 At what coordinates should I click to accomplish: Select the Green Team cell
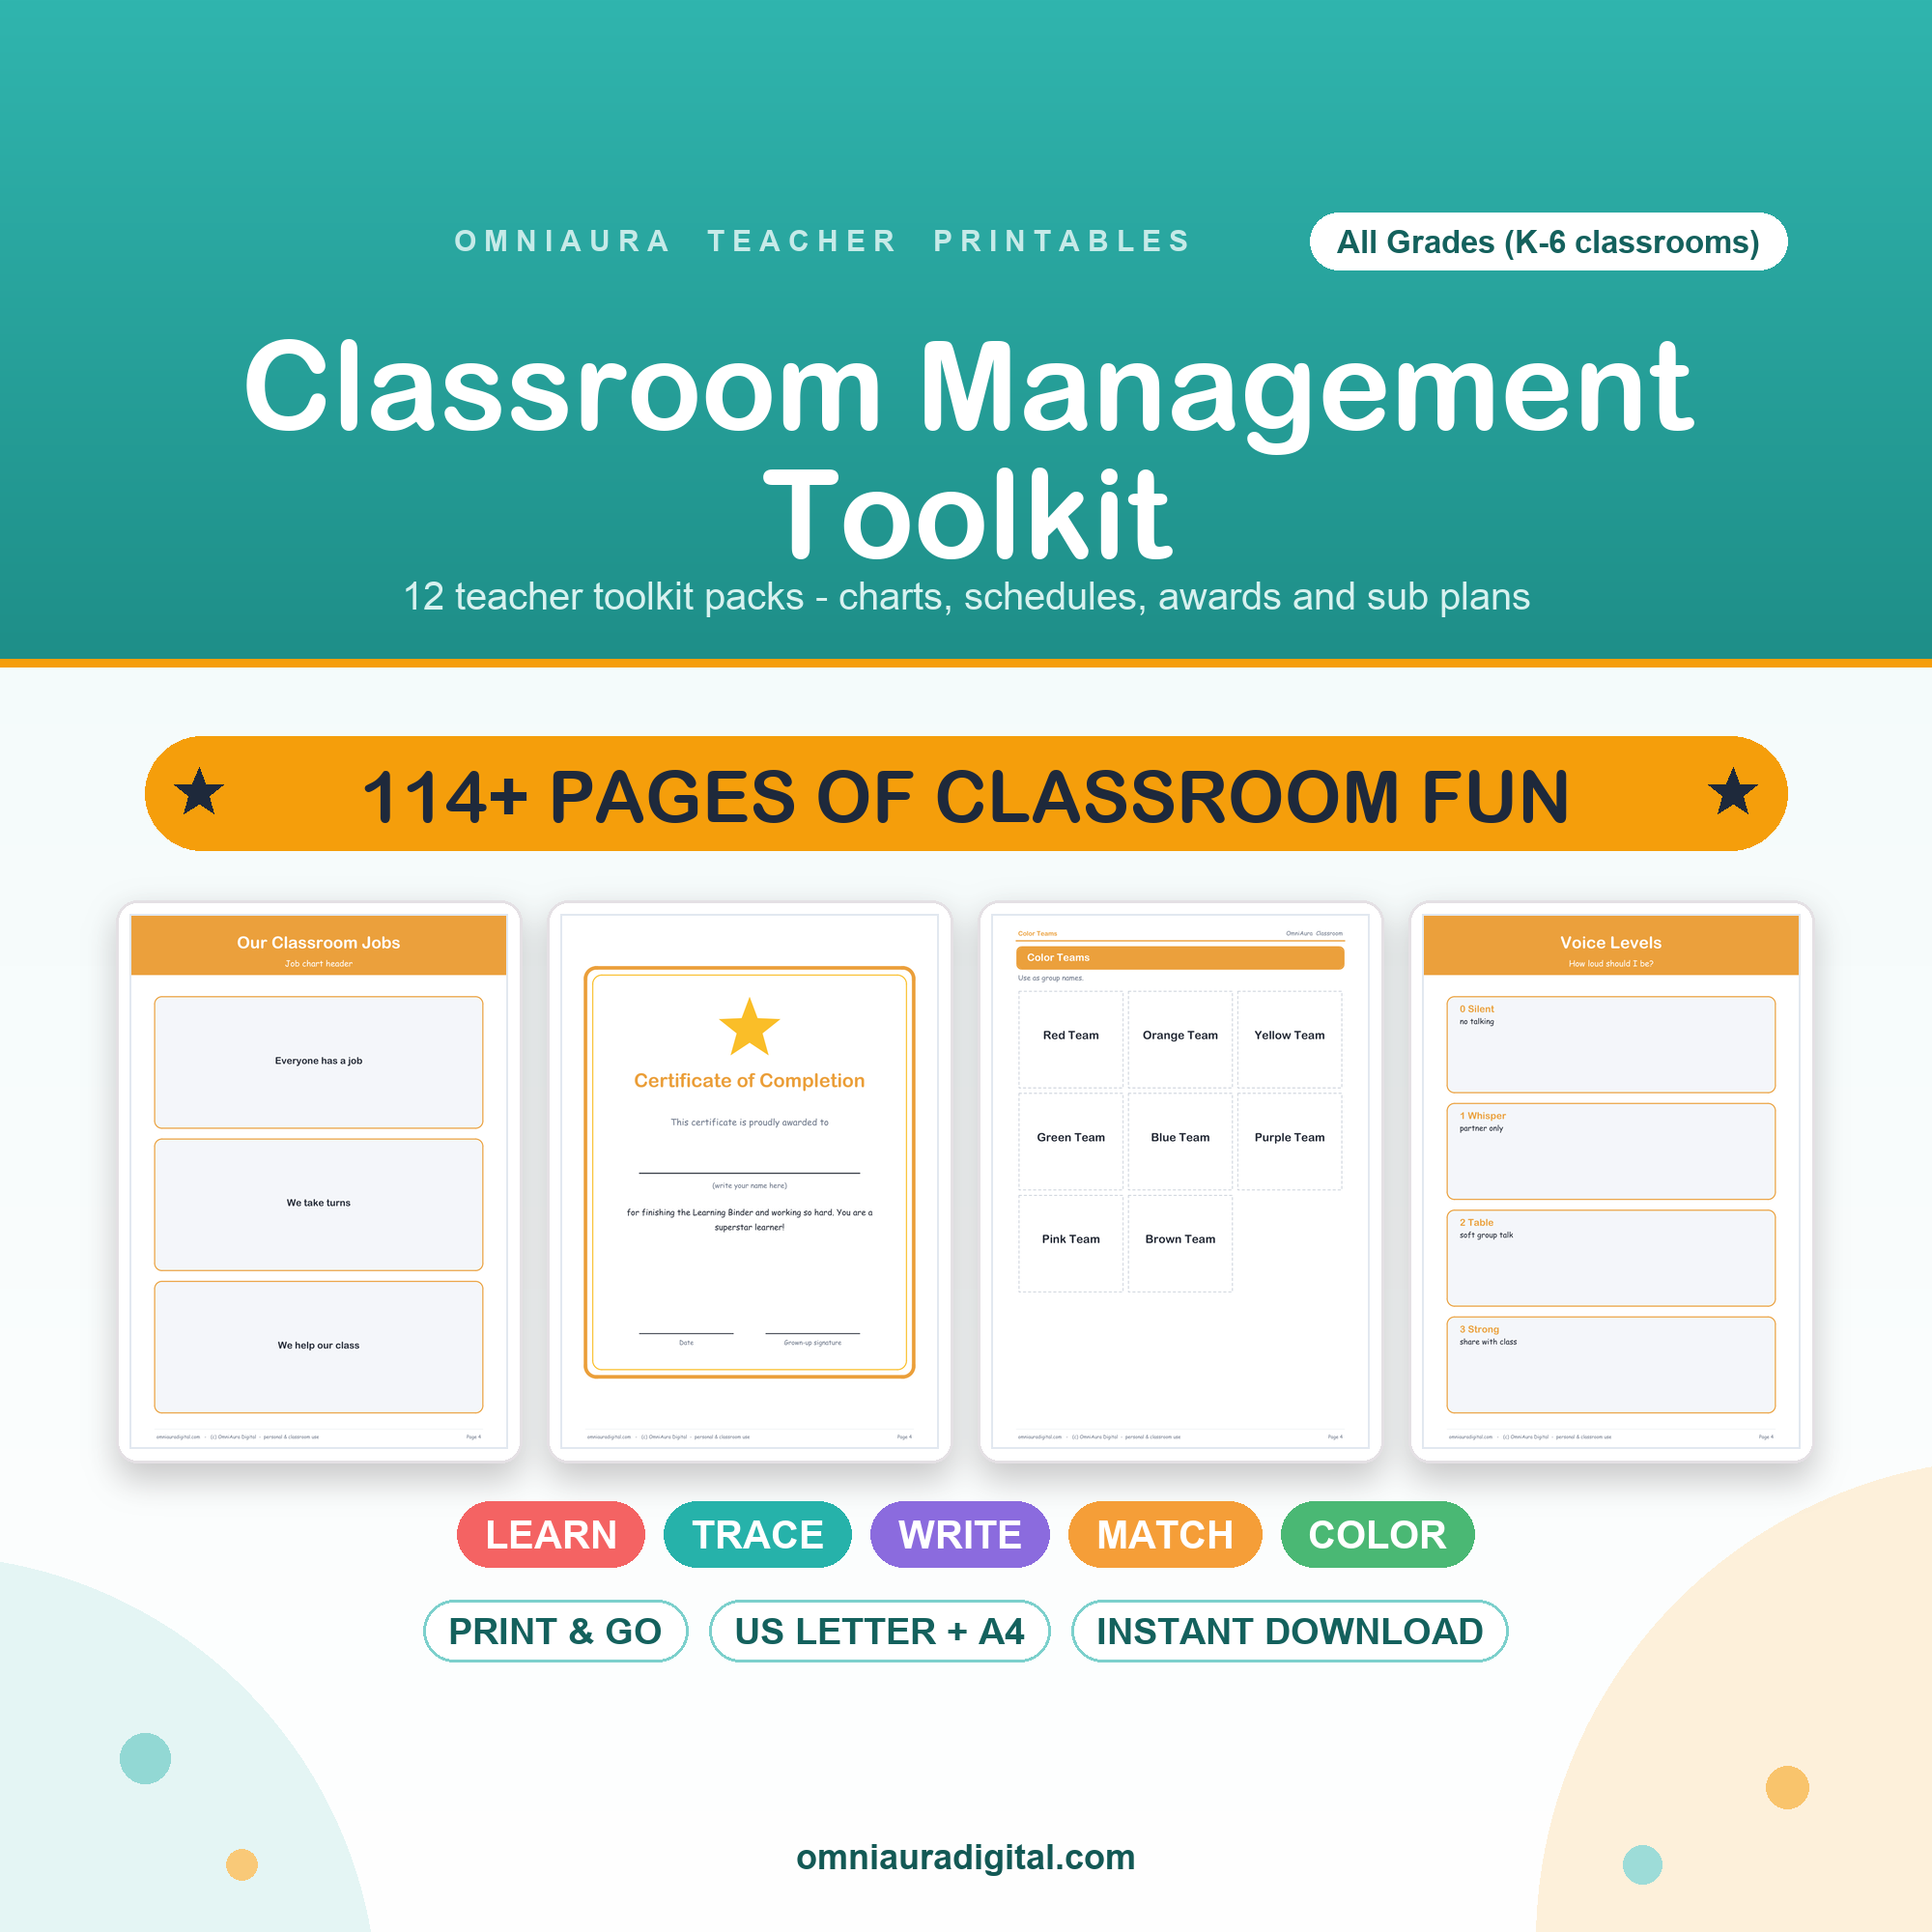pos(1070,1141)
